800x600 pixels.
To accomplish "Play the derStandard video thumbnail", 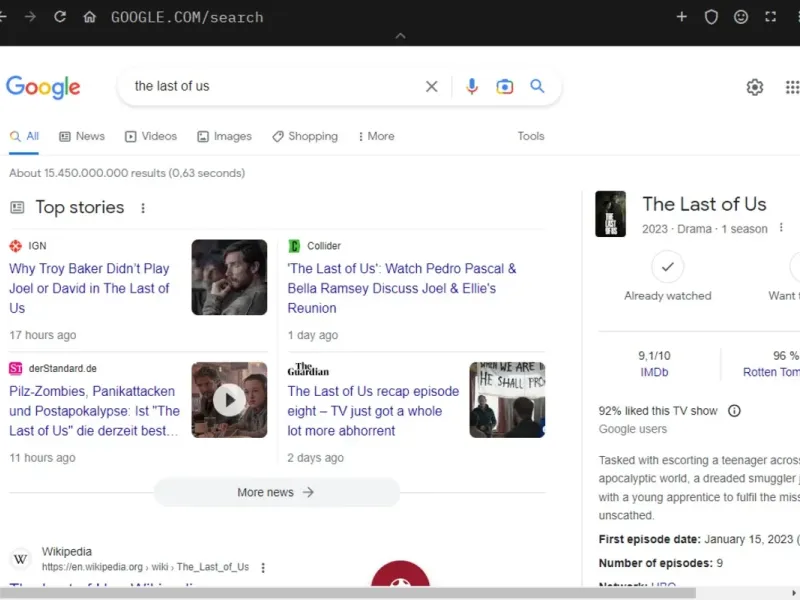I will [229, 400].
